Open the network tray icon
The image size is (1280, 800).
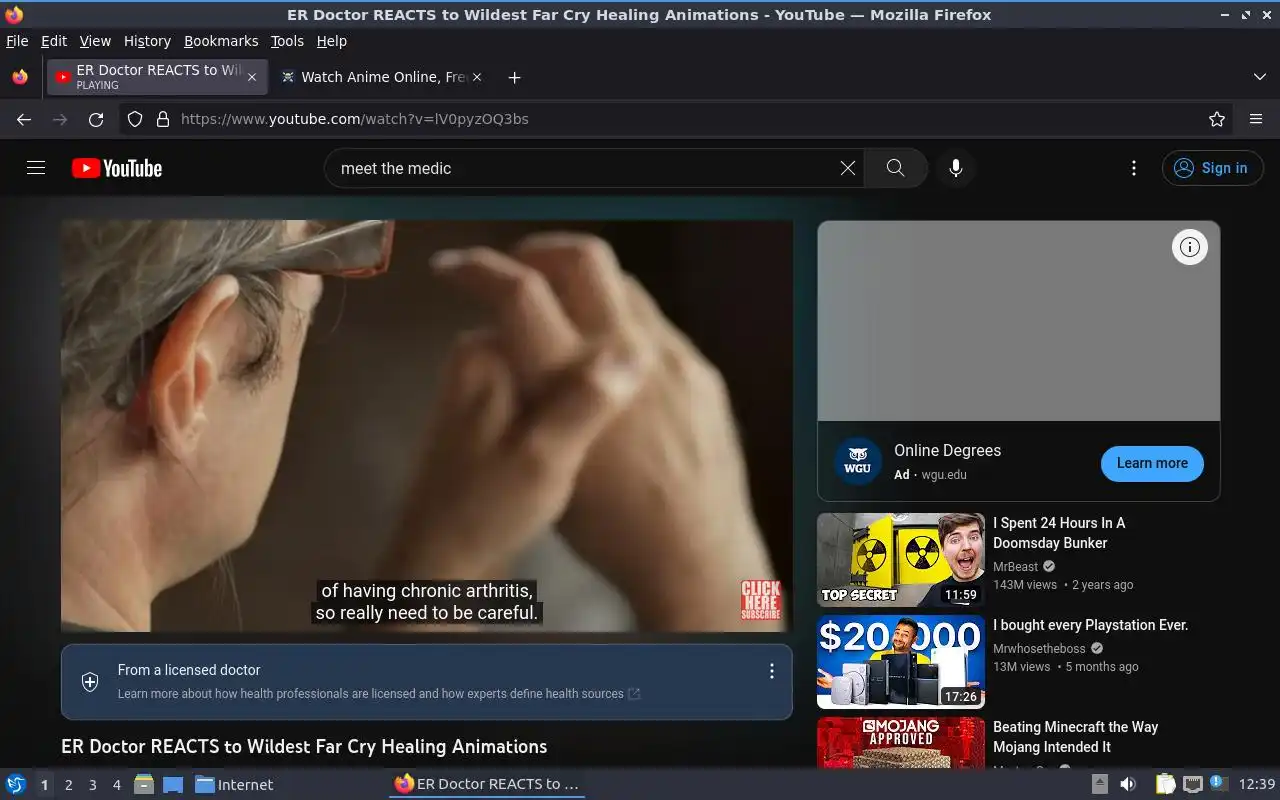click(x=1192, y=784)
